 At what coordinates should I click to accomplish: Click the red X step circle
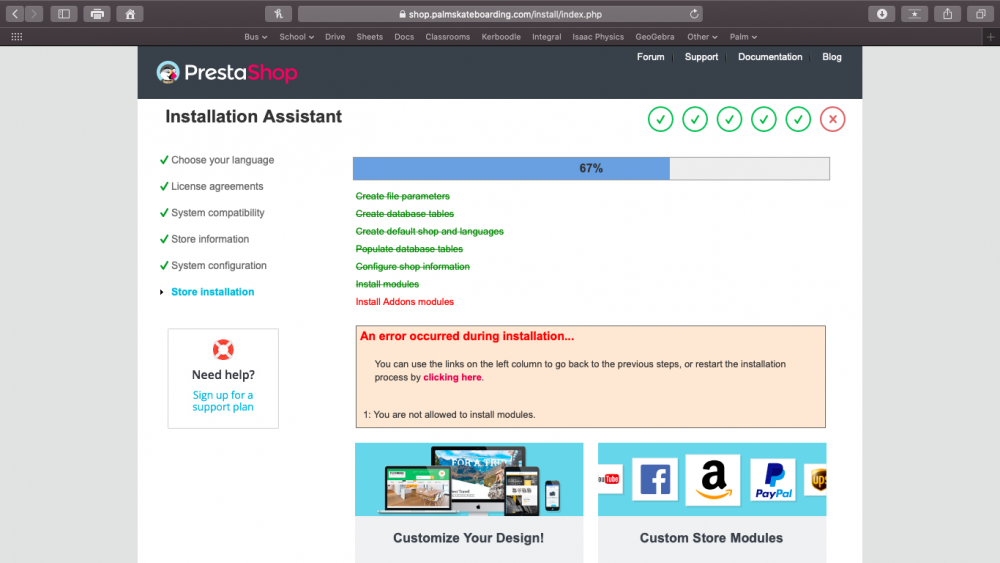click(x=832, y=119)
